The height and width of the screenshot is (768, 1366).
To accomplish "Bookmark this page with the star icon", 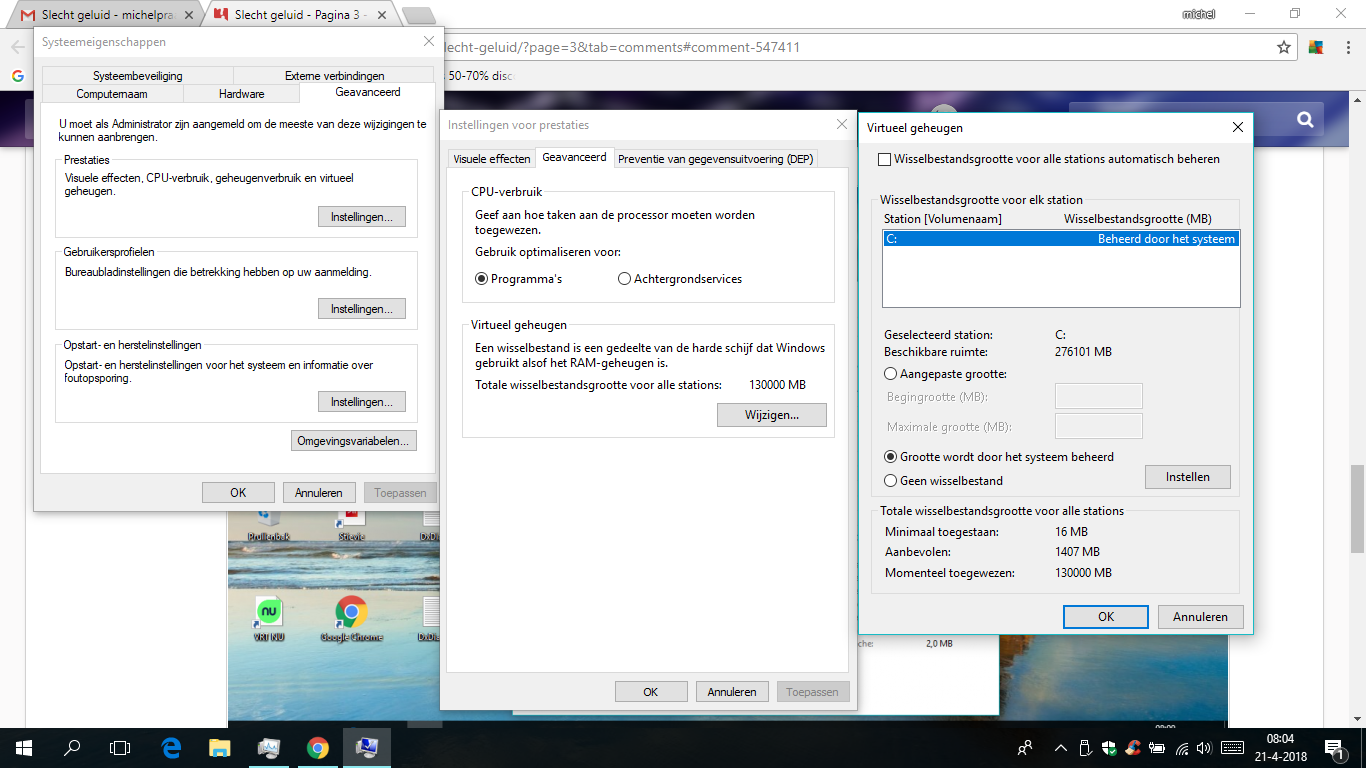I will (x=1284, y=47).
